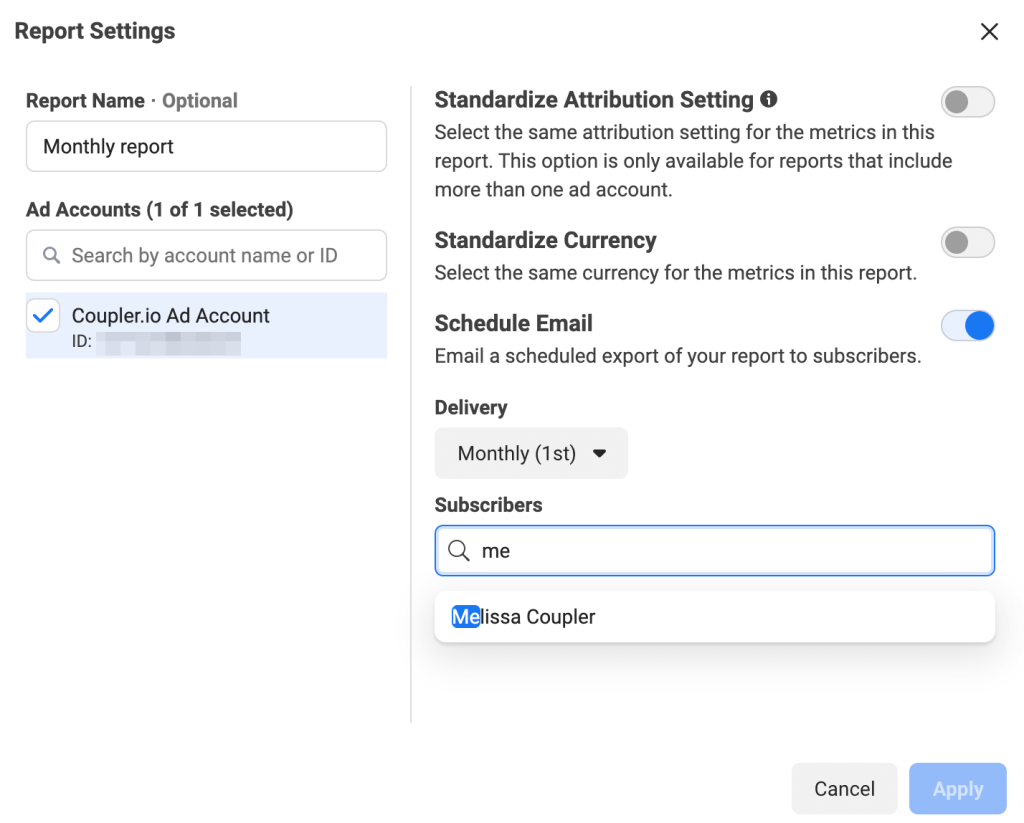Click the search icon in the Ad Accounts box
The image size is (1024, 823).
point(52,255)
